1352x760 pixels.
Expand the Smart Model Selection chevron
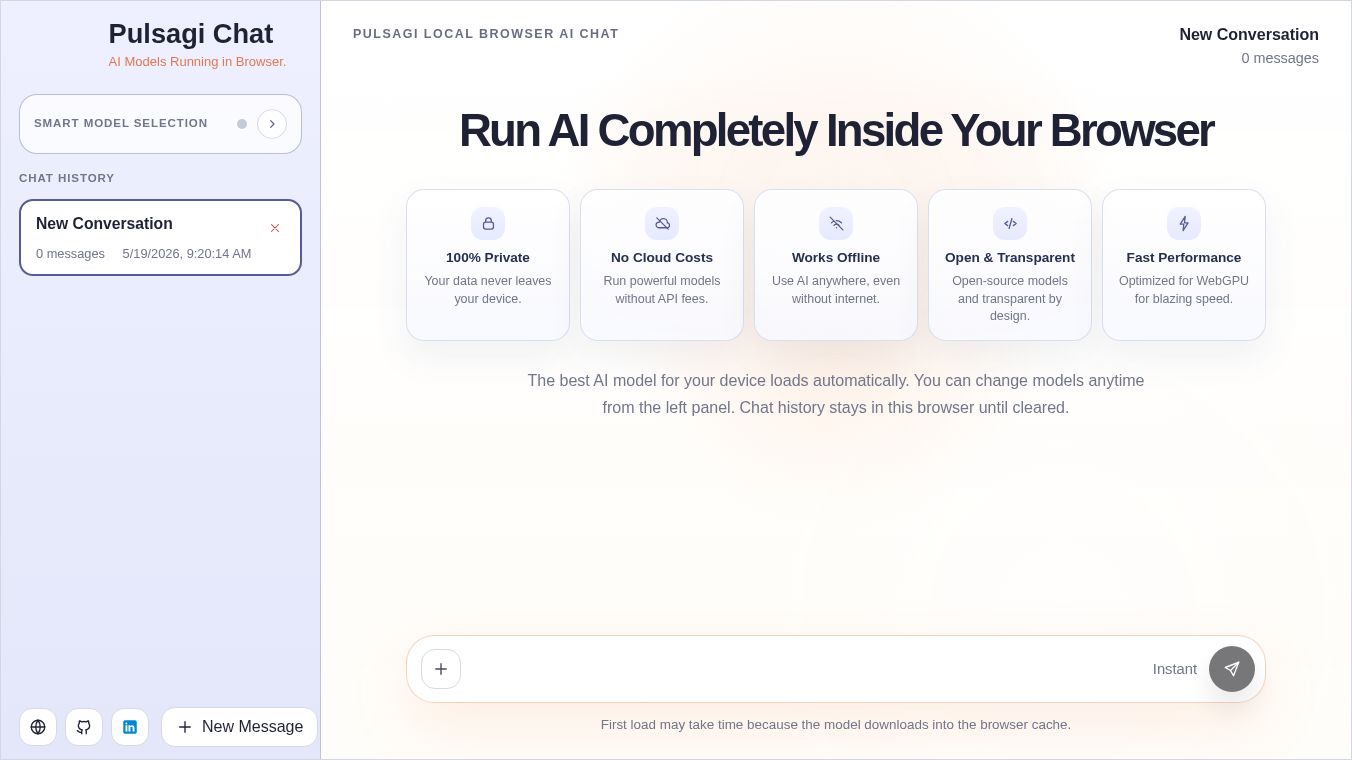[272, 124]
